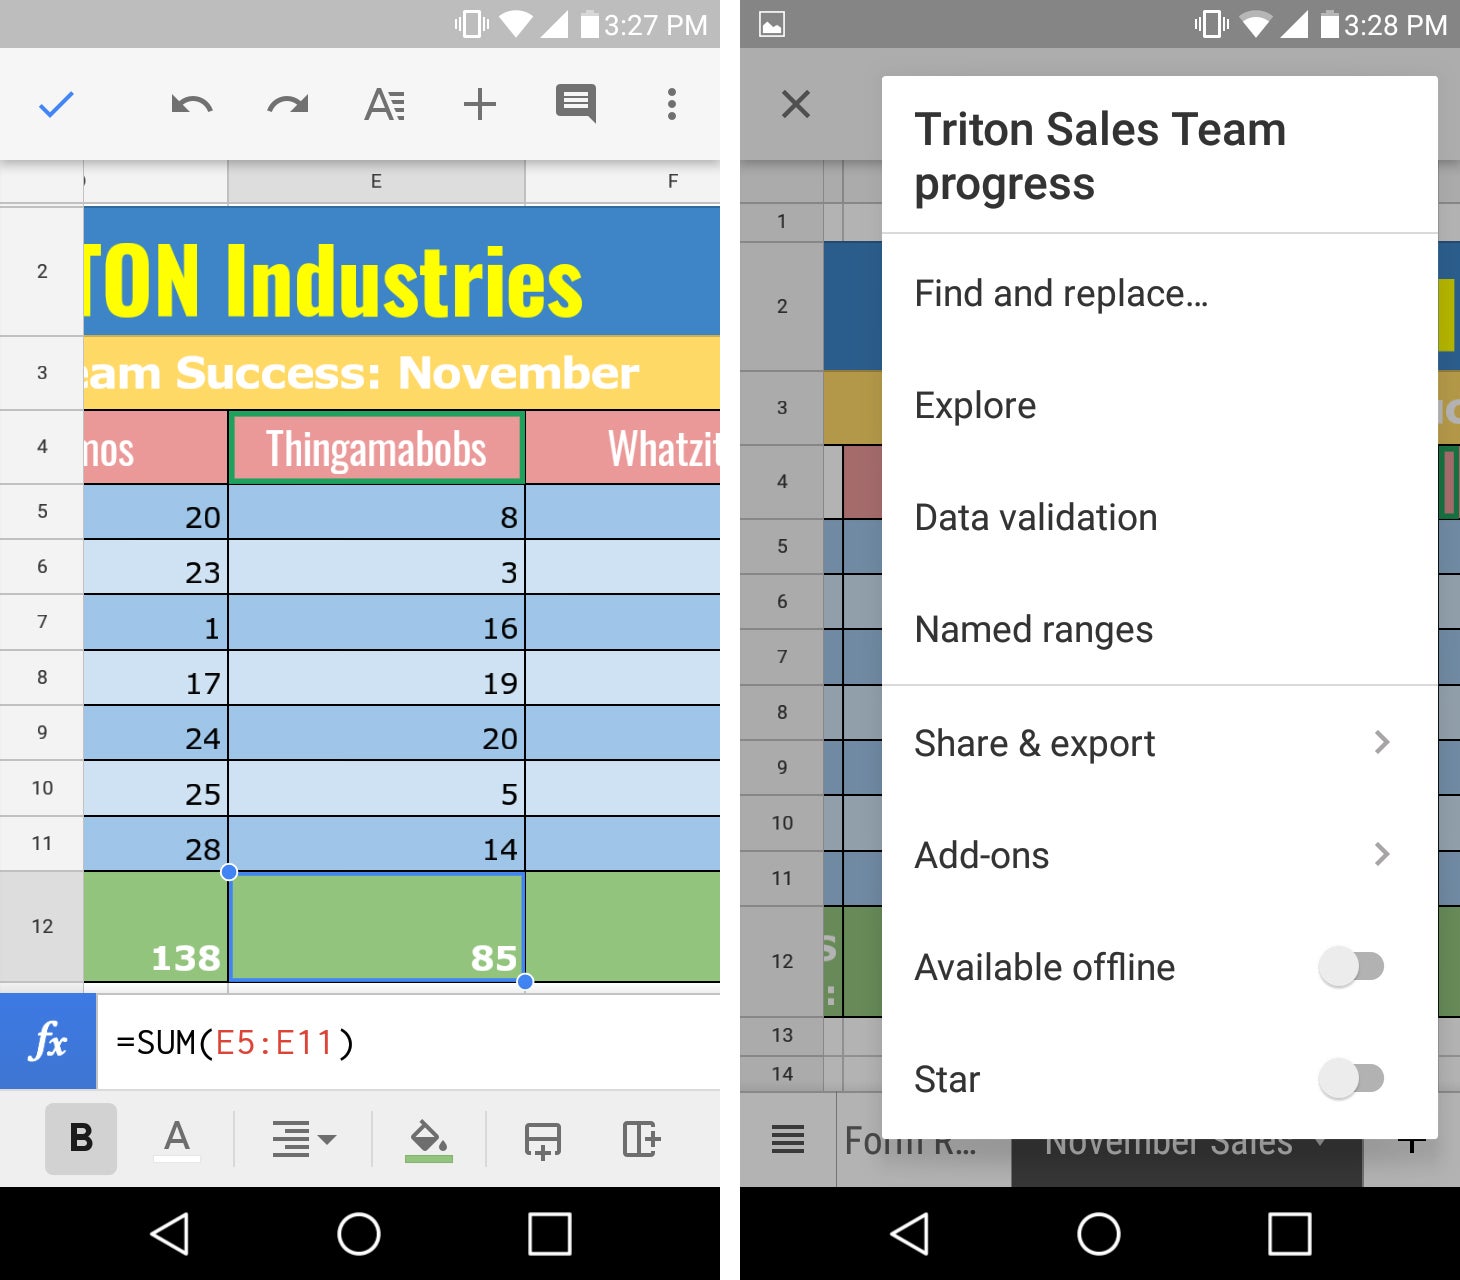Select the row 12 header in left sheet
1460x1280 pixels.
click(42, 926)
